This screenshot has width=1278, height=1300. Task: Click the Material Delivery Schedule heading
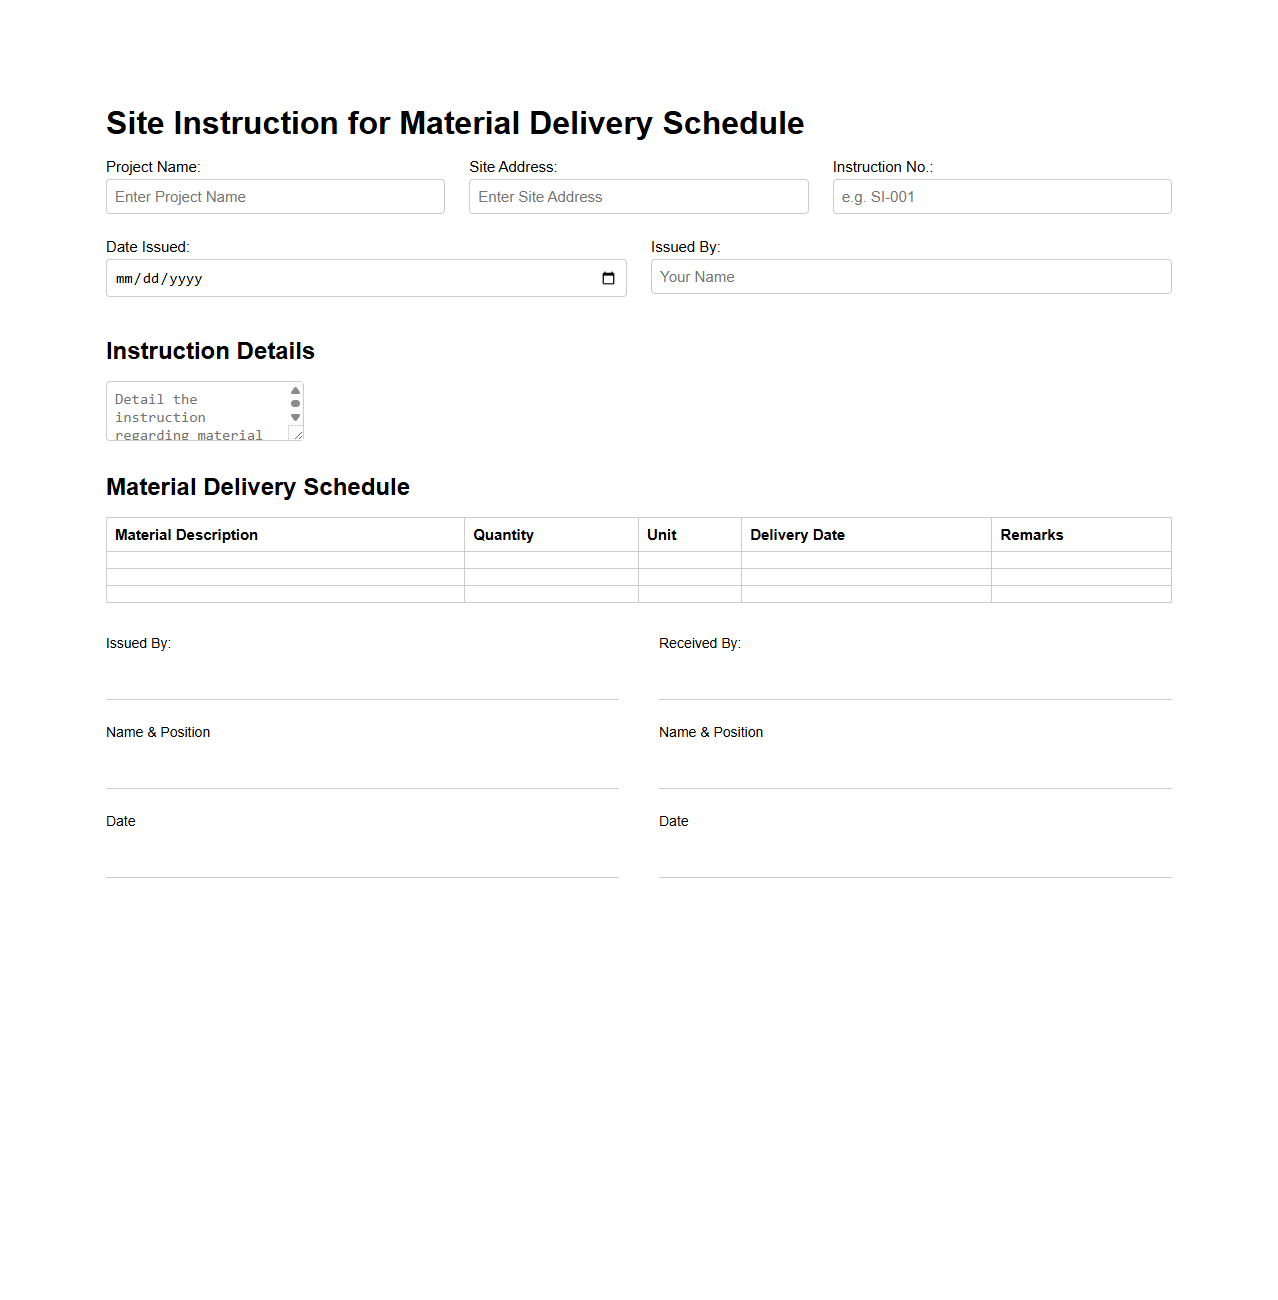pos(258,488)
